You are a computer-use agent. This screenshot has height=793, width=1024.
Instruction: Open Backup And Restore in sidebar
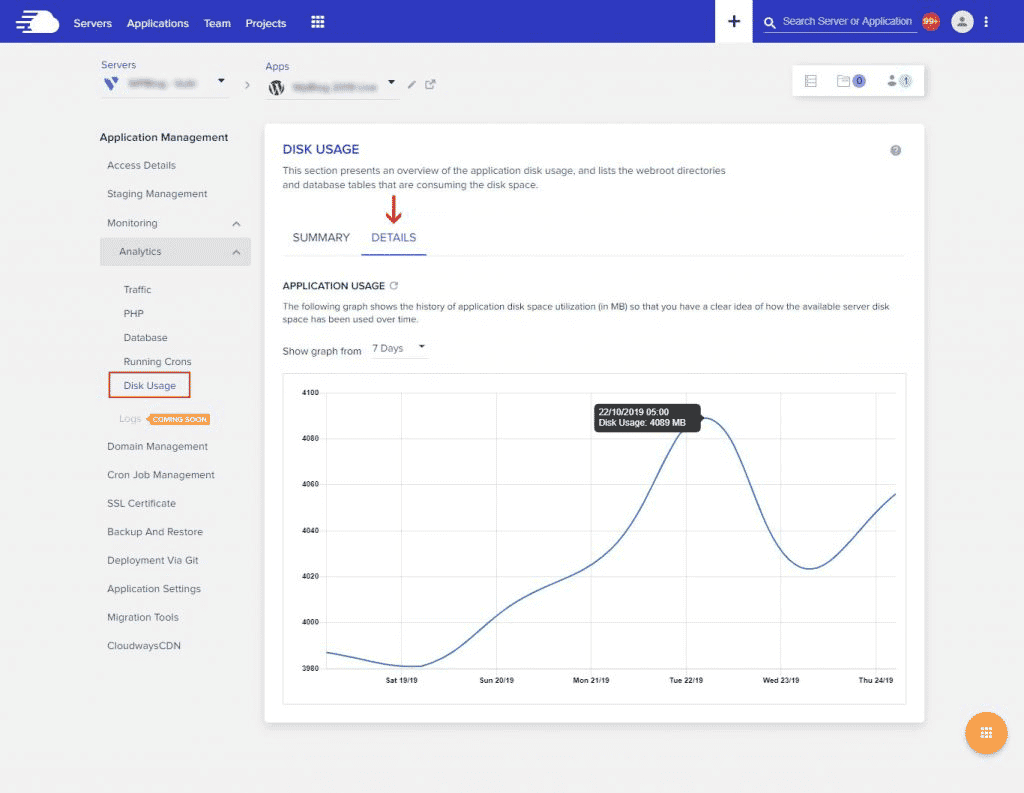click(155, 532)
